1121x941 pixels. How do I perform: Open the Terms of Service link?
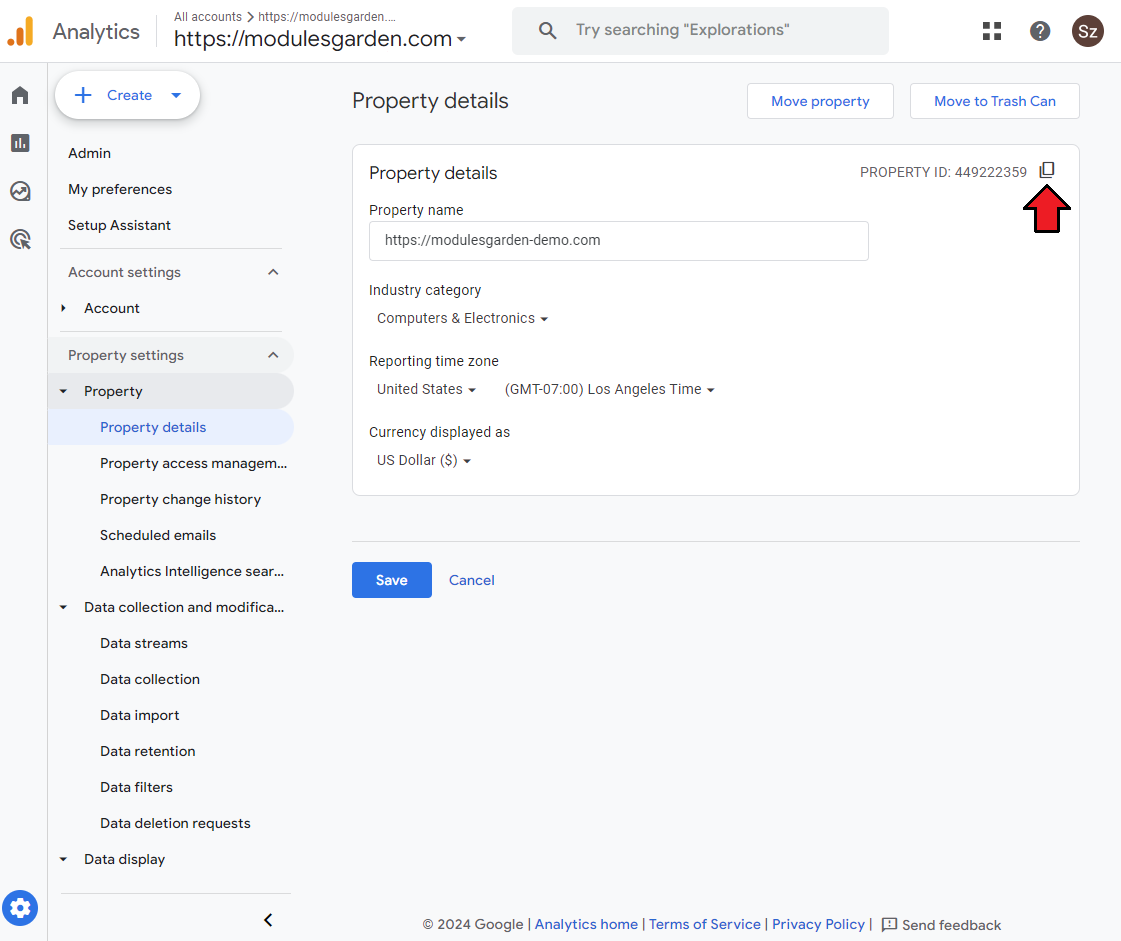[704, 925]
